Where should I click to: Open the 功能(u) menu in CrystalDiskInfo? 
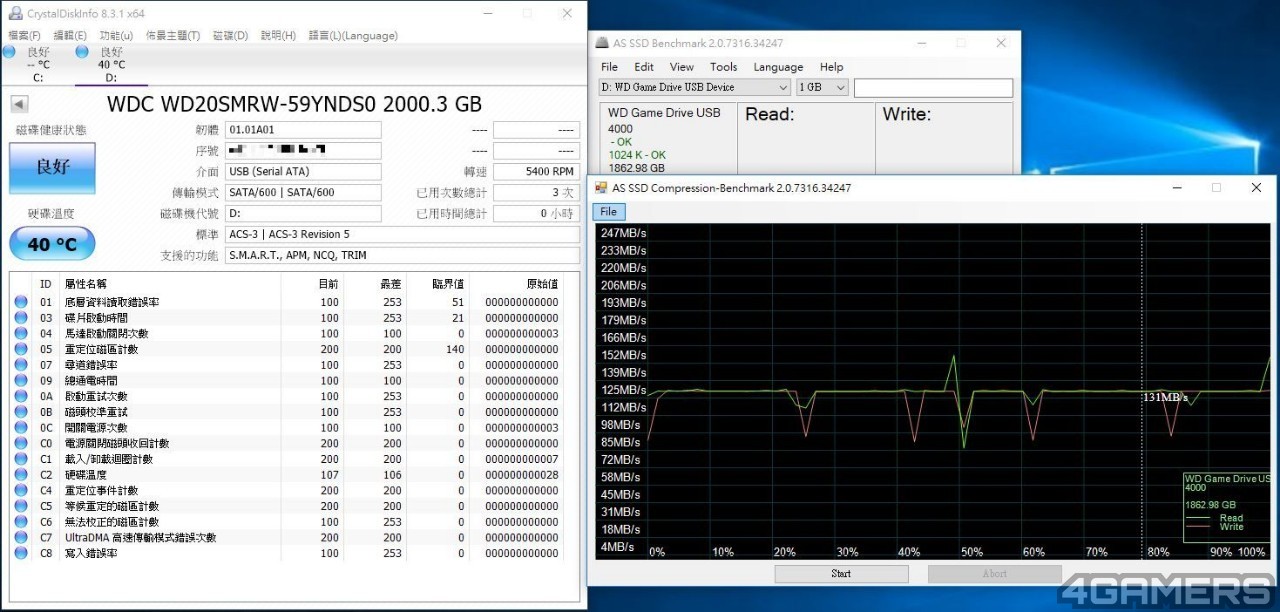point(116,36)
